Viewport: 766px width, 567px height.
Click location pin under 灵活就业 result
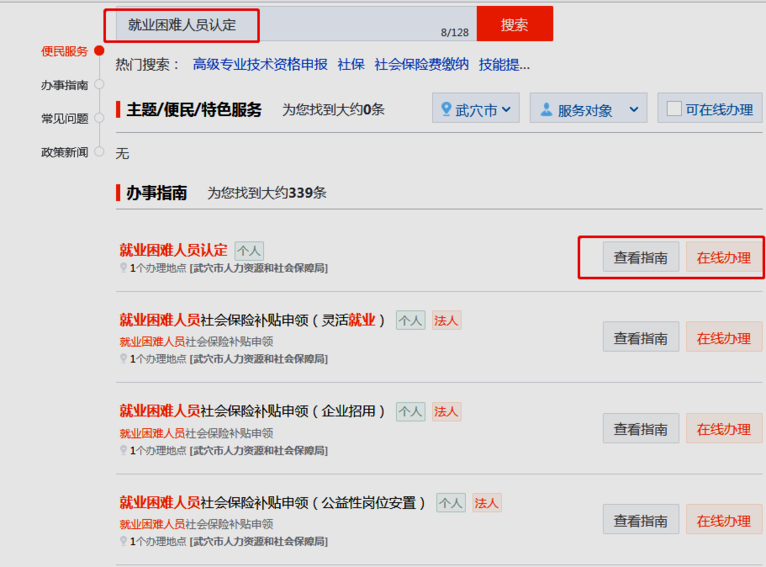coord(123,358)
